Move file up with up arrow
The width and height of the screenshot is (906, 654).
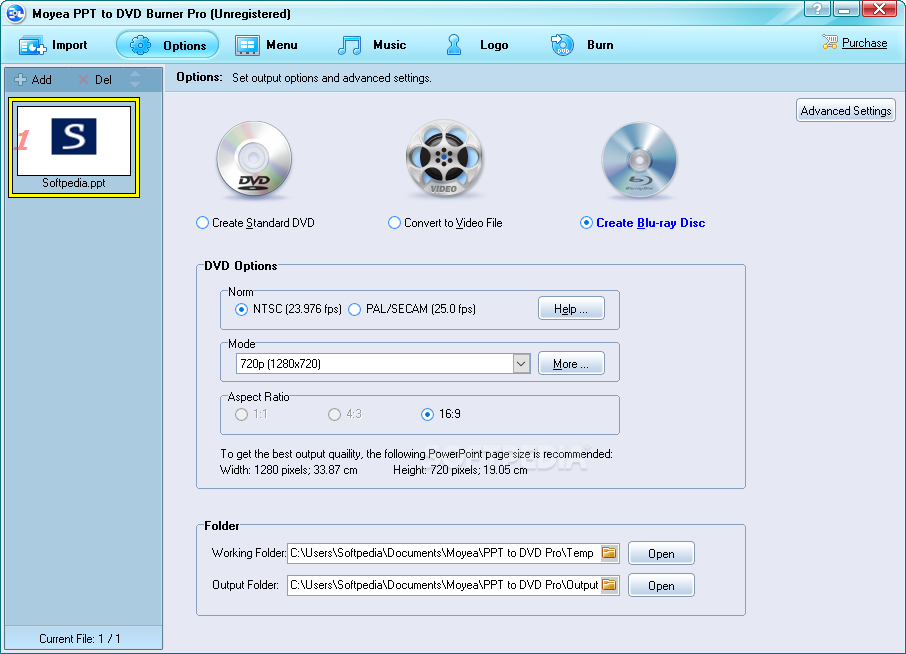coord(135,73)
